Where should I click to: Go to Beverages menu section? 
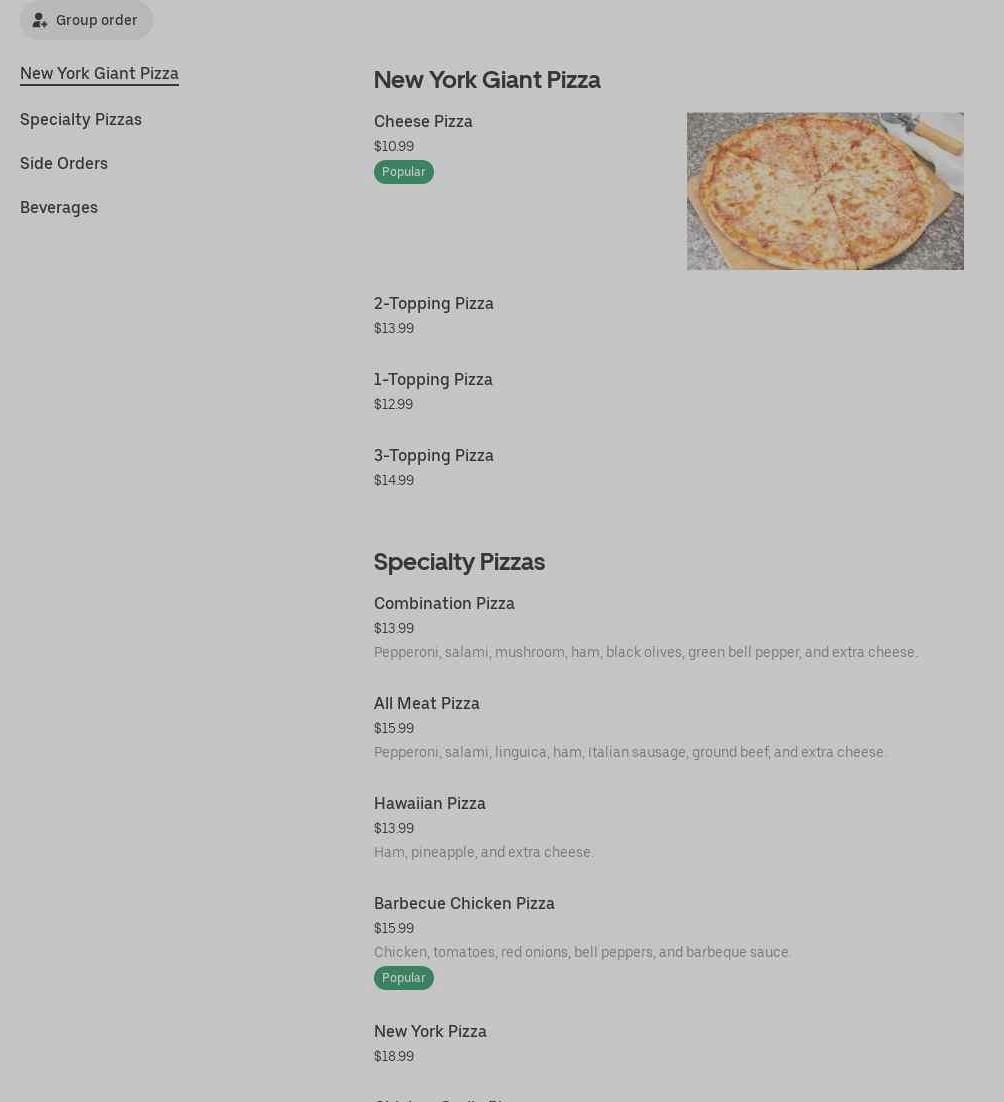59,207
